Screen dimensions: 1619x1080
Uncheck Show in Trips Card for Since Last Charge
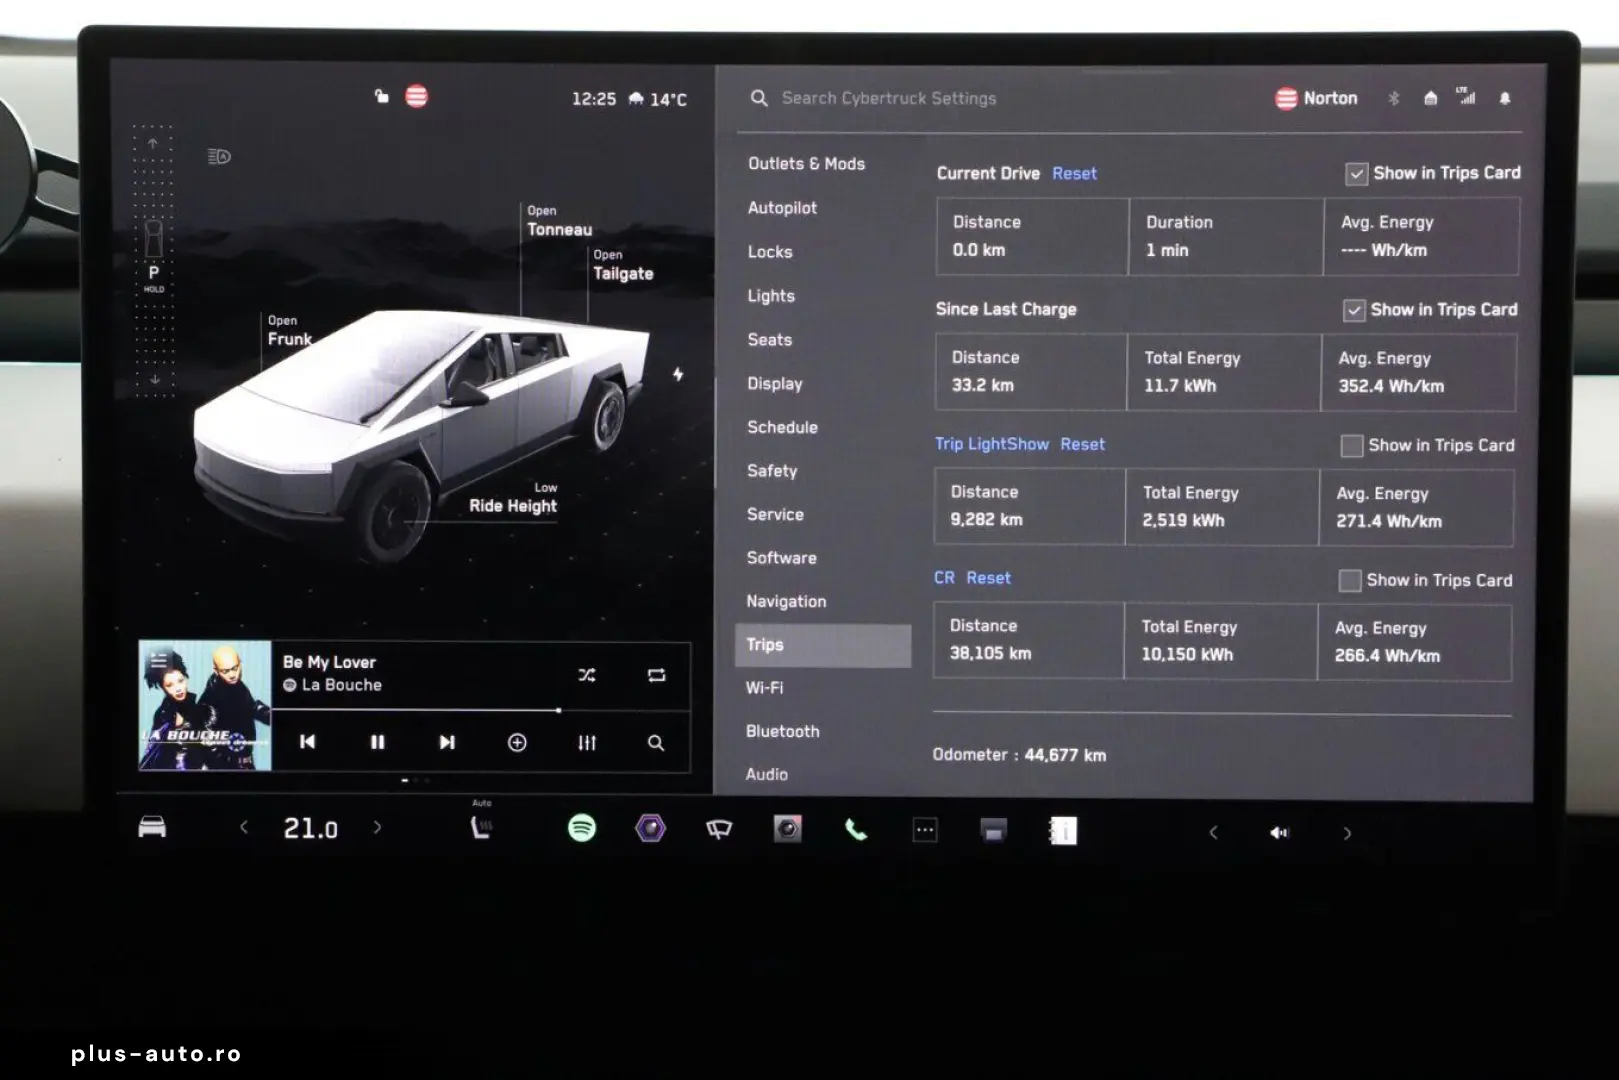pyautogui.click(x=1354, y=310)
